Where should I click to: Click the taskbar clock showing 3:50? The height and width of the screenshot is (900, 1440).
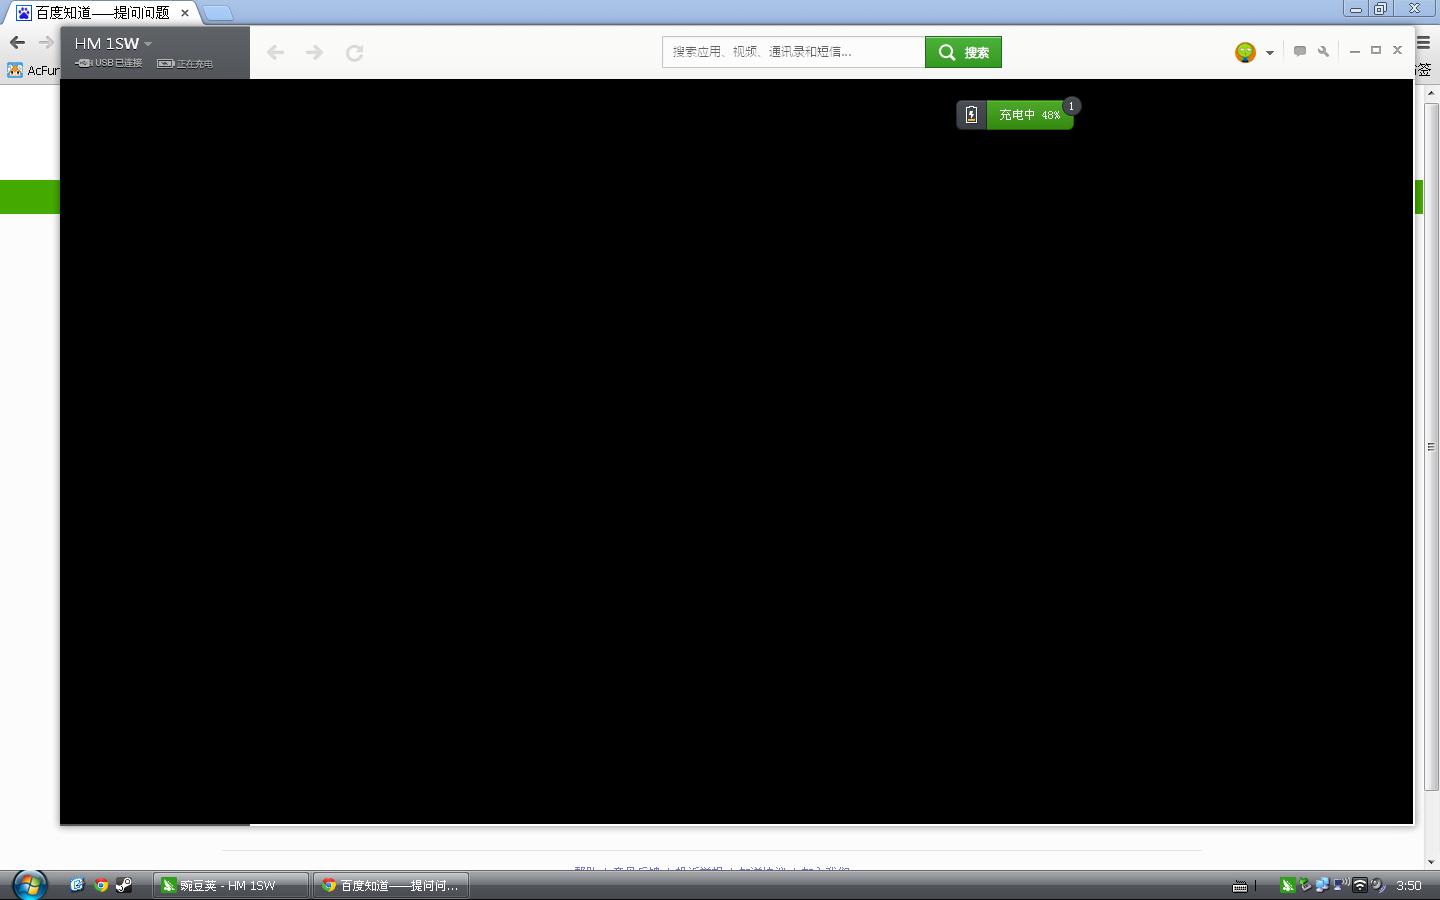[x=1409, y=885]
